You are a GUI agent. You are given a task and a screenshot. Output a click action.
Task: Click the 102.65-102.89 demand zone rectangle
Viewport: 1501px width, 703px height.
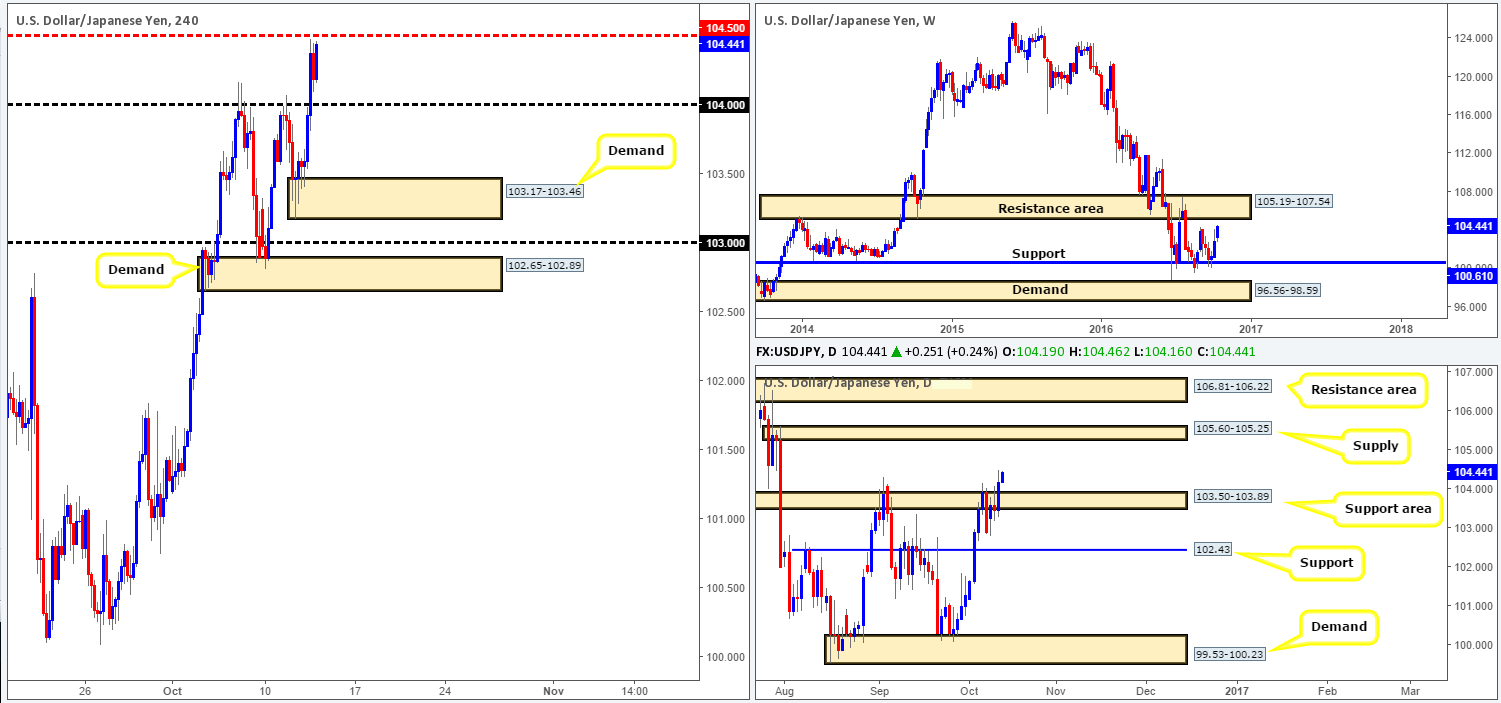click(x=350, y=274)
